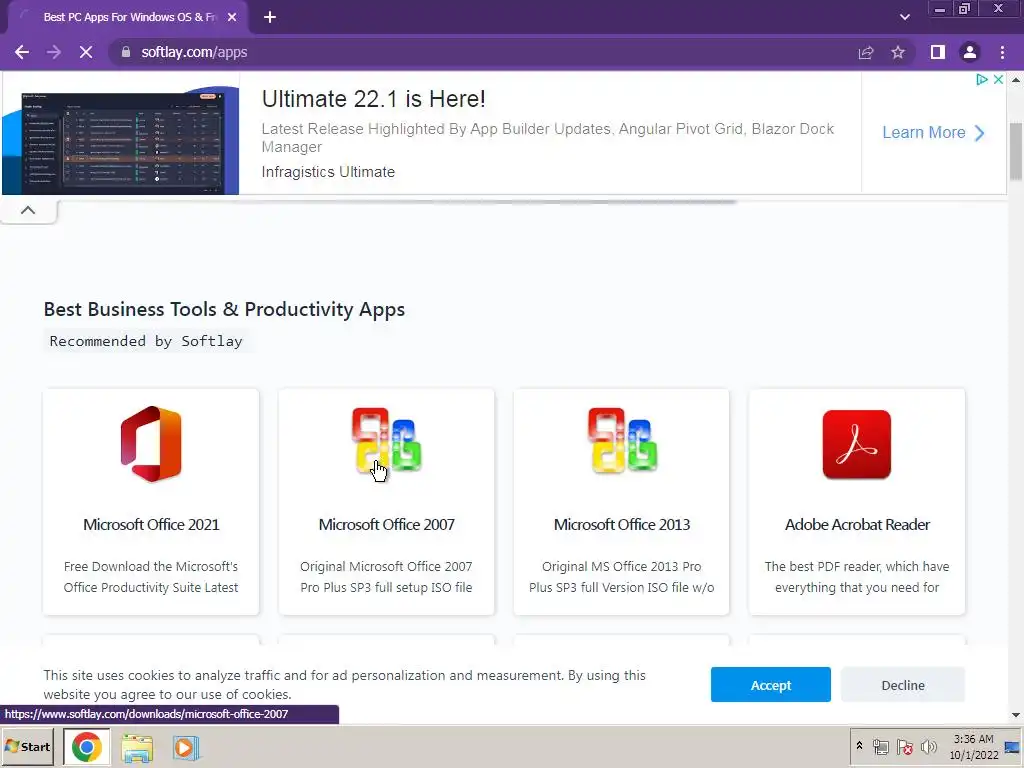Click the Chrome taskbar icon

87,746
